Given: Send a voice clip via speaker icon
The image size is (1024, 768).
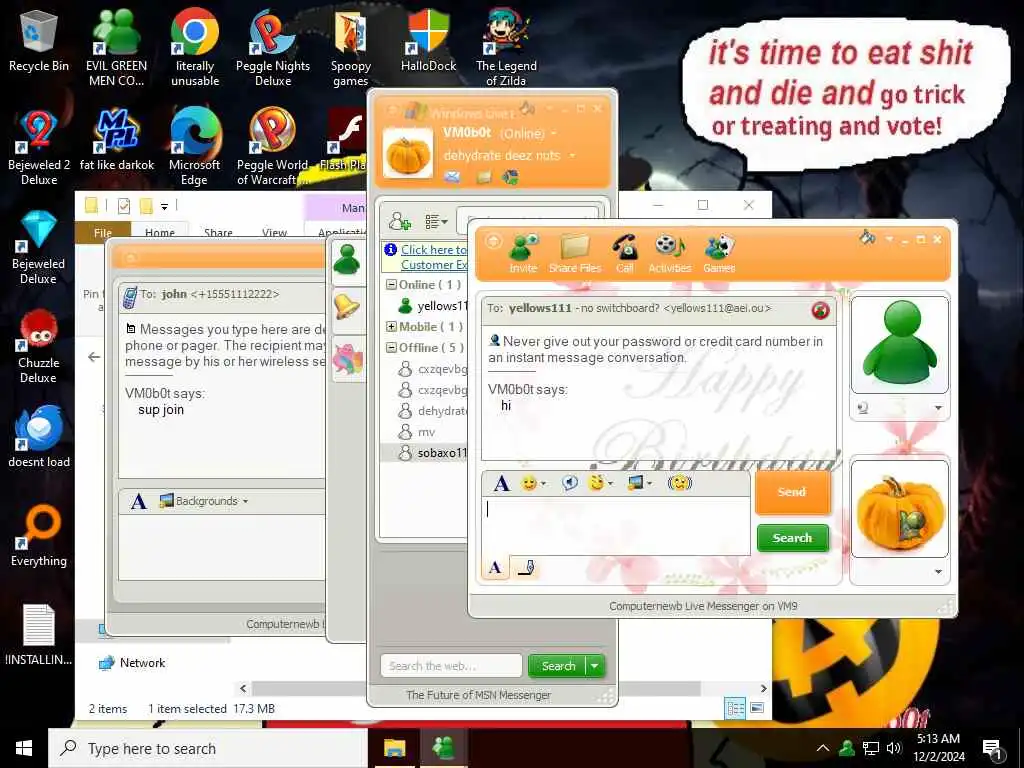Looking at the screenshot, I should (x=569, y=483).
